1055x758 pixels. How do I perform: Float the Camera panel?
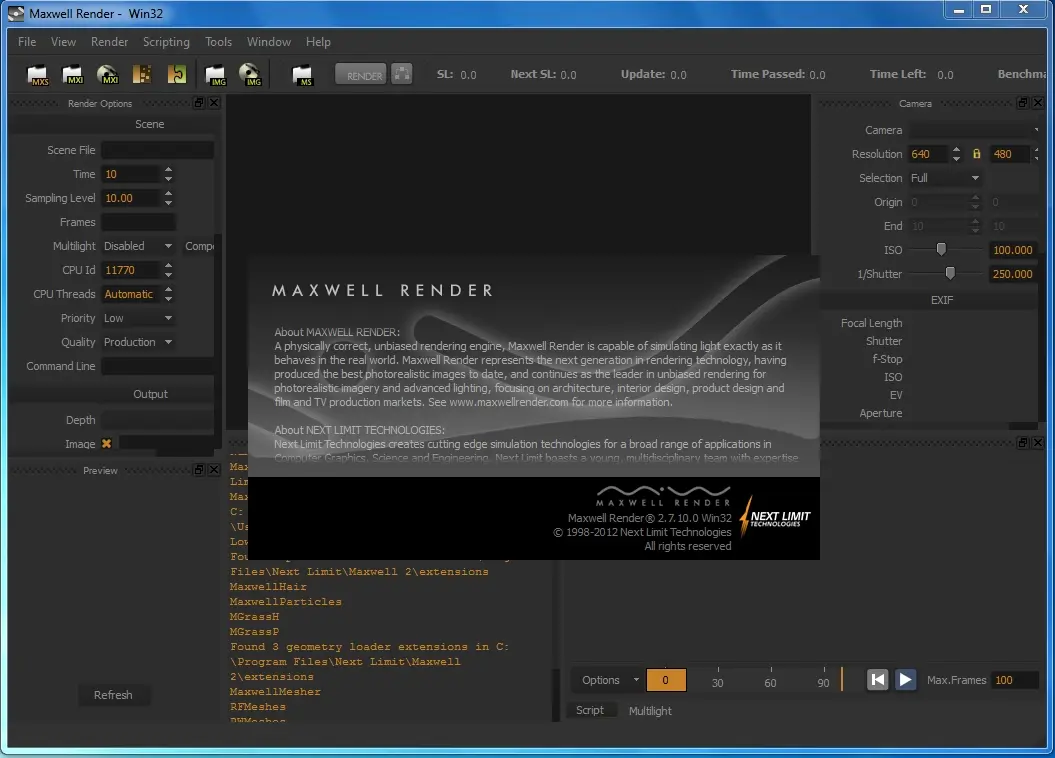point(1023,103)
